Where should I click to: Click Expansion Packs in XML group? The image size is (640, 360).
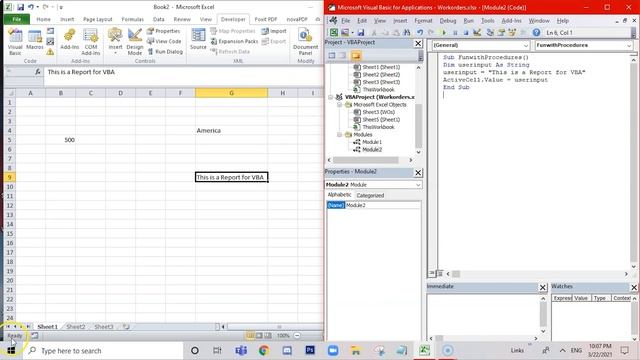coord(234,41)
